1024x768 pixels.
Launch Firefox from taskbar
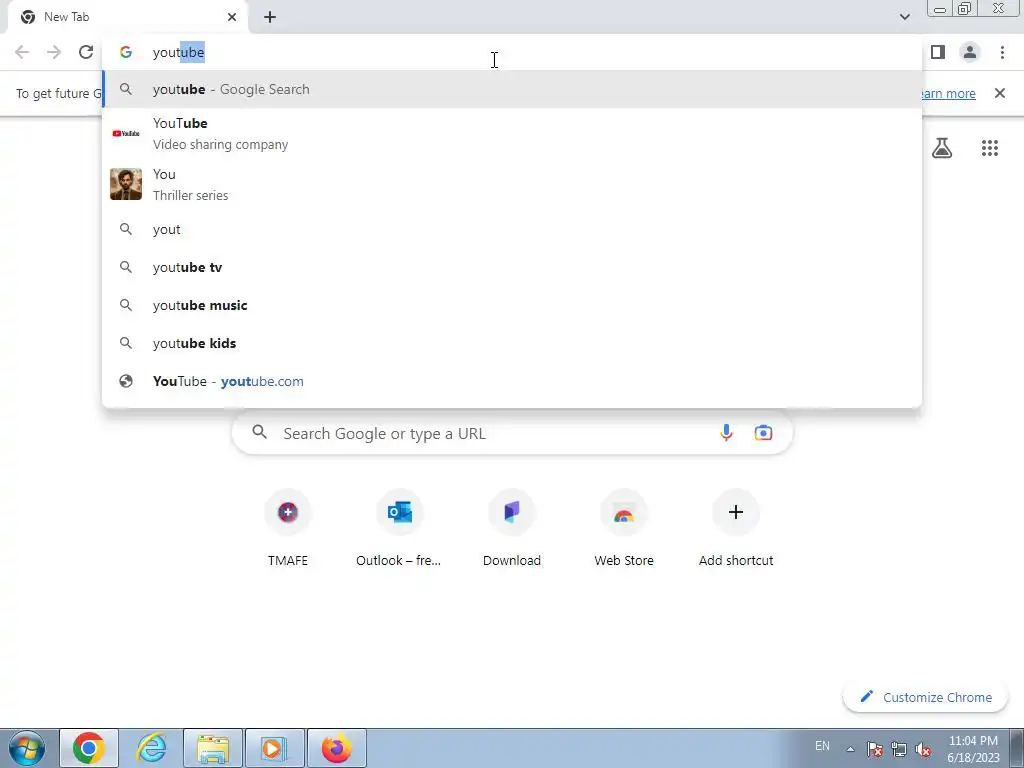coord(336,748)
